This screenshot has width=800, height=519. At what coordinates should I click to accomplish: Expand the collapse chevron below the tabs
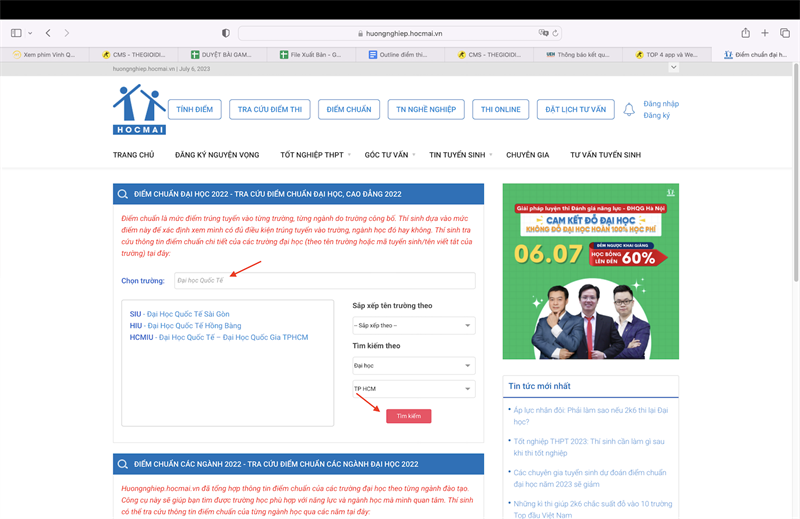tap(673, 67)
